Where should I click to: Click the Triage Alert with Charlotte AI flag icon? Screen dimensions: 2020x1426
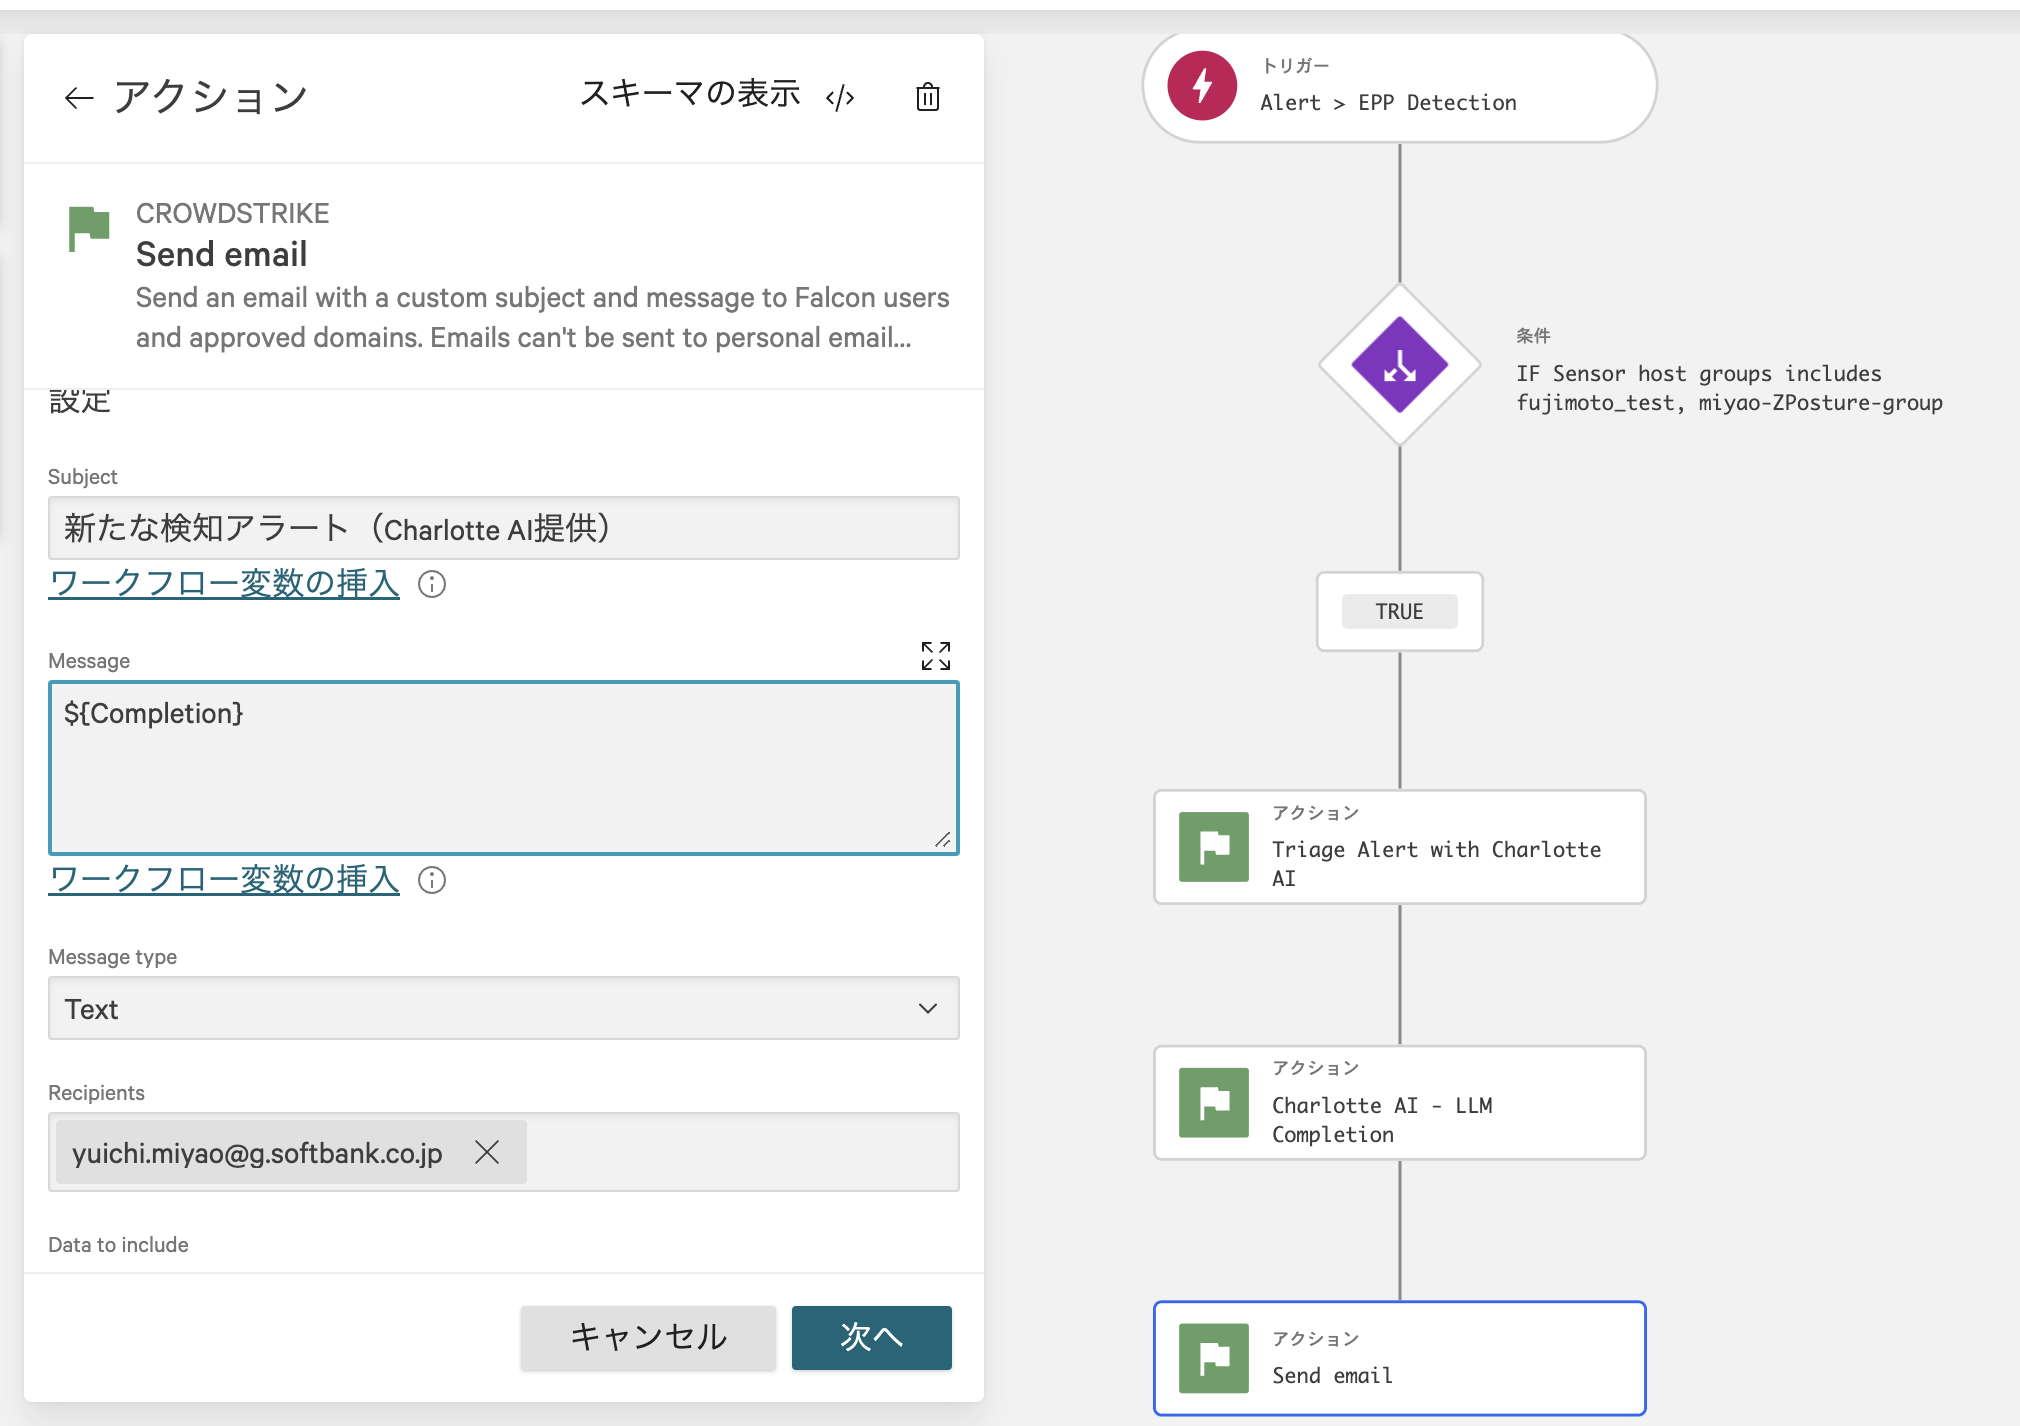pyautogui.click(x=1214, y=847)
